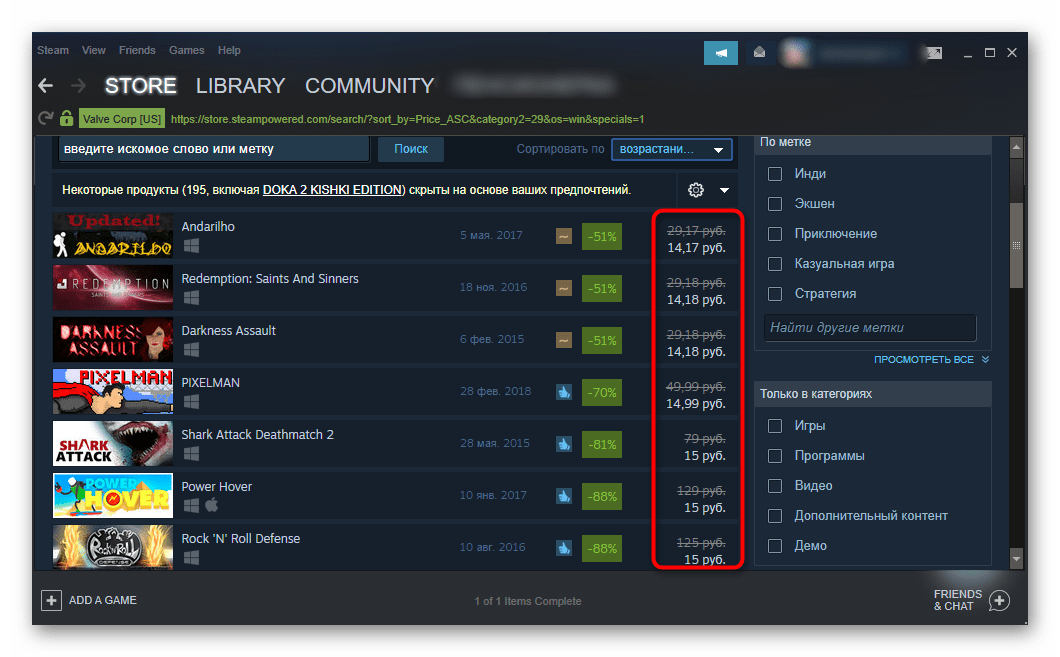Switch to the LIBRARY tab

240,86
